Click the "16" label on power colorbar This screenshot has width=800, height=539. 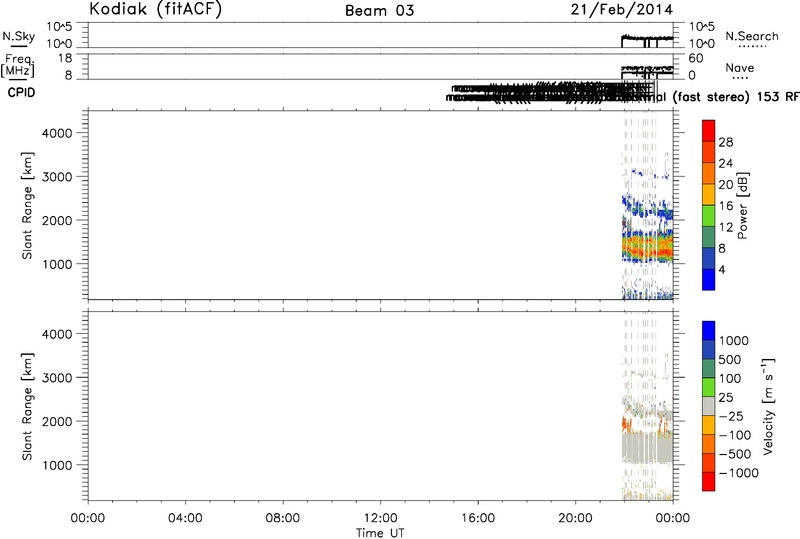click(x=726, y=206)
